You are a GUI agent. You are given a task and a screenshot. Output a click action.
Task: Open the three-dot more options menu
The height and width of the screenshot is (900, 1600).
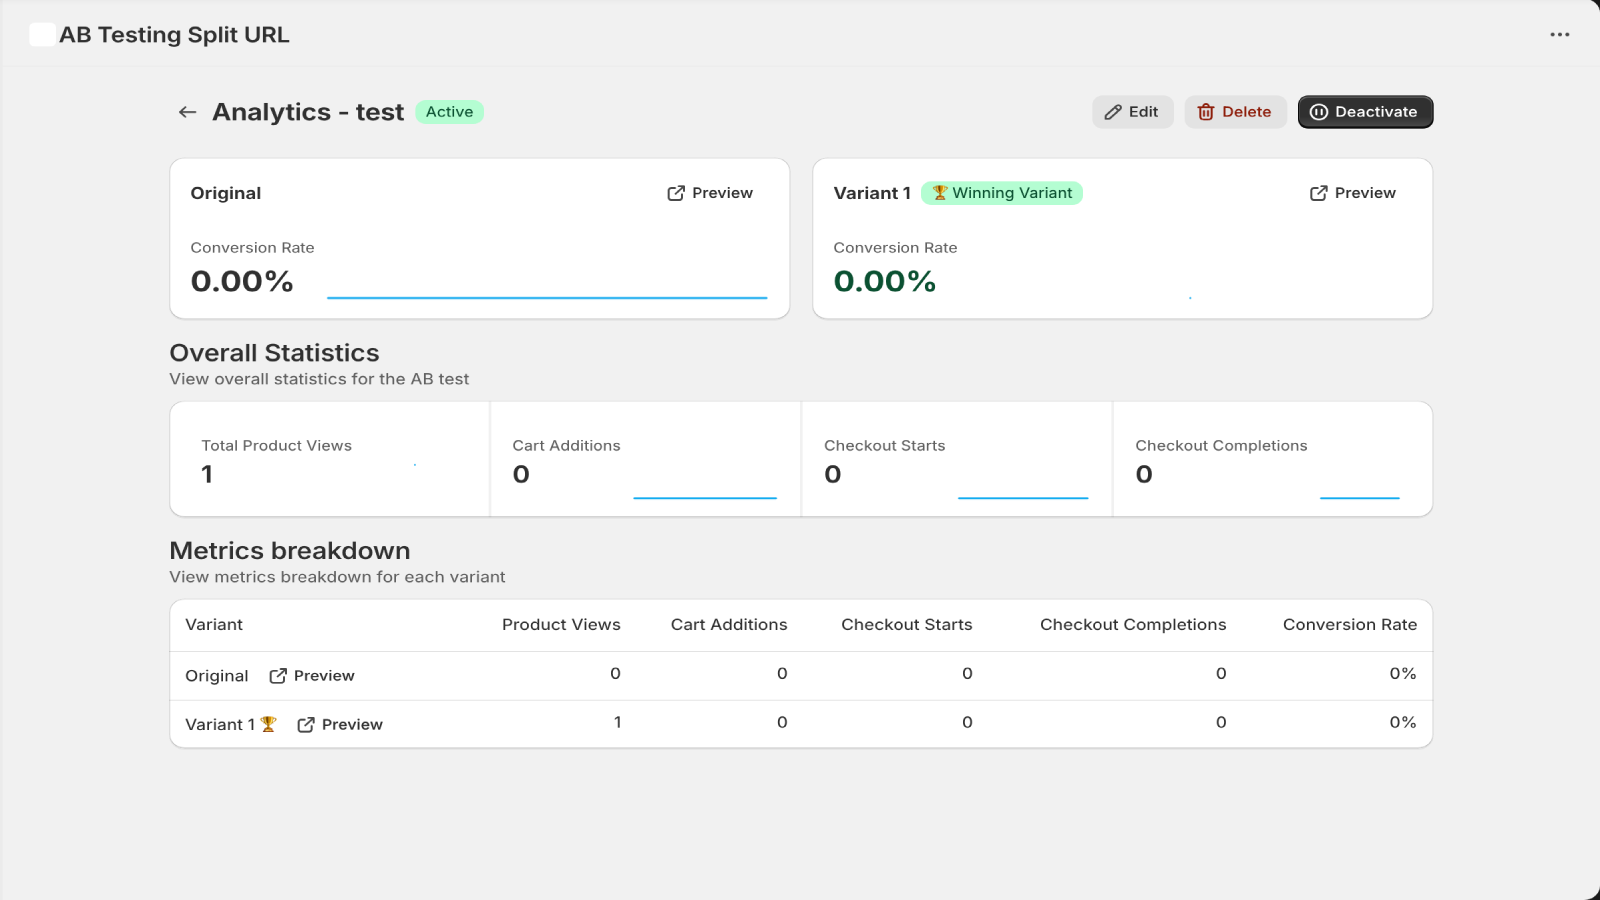coord(1560,35)
